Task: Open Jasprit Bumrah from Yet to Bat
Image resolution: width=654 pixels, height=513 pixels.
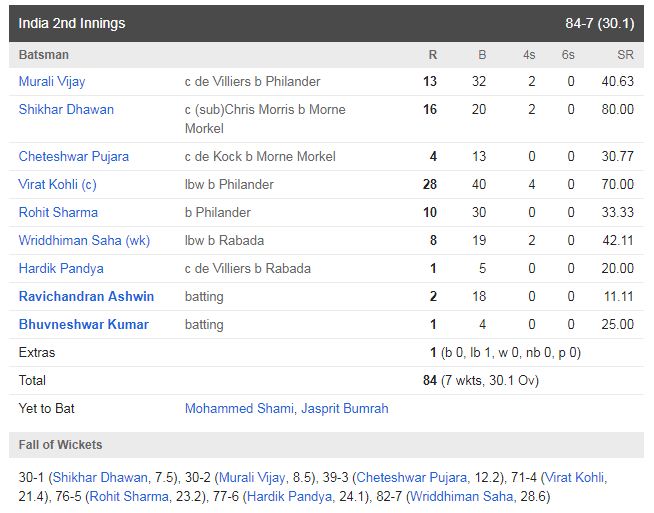Action: (345, 408)
